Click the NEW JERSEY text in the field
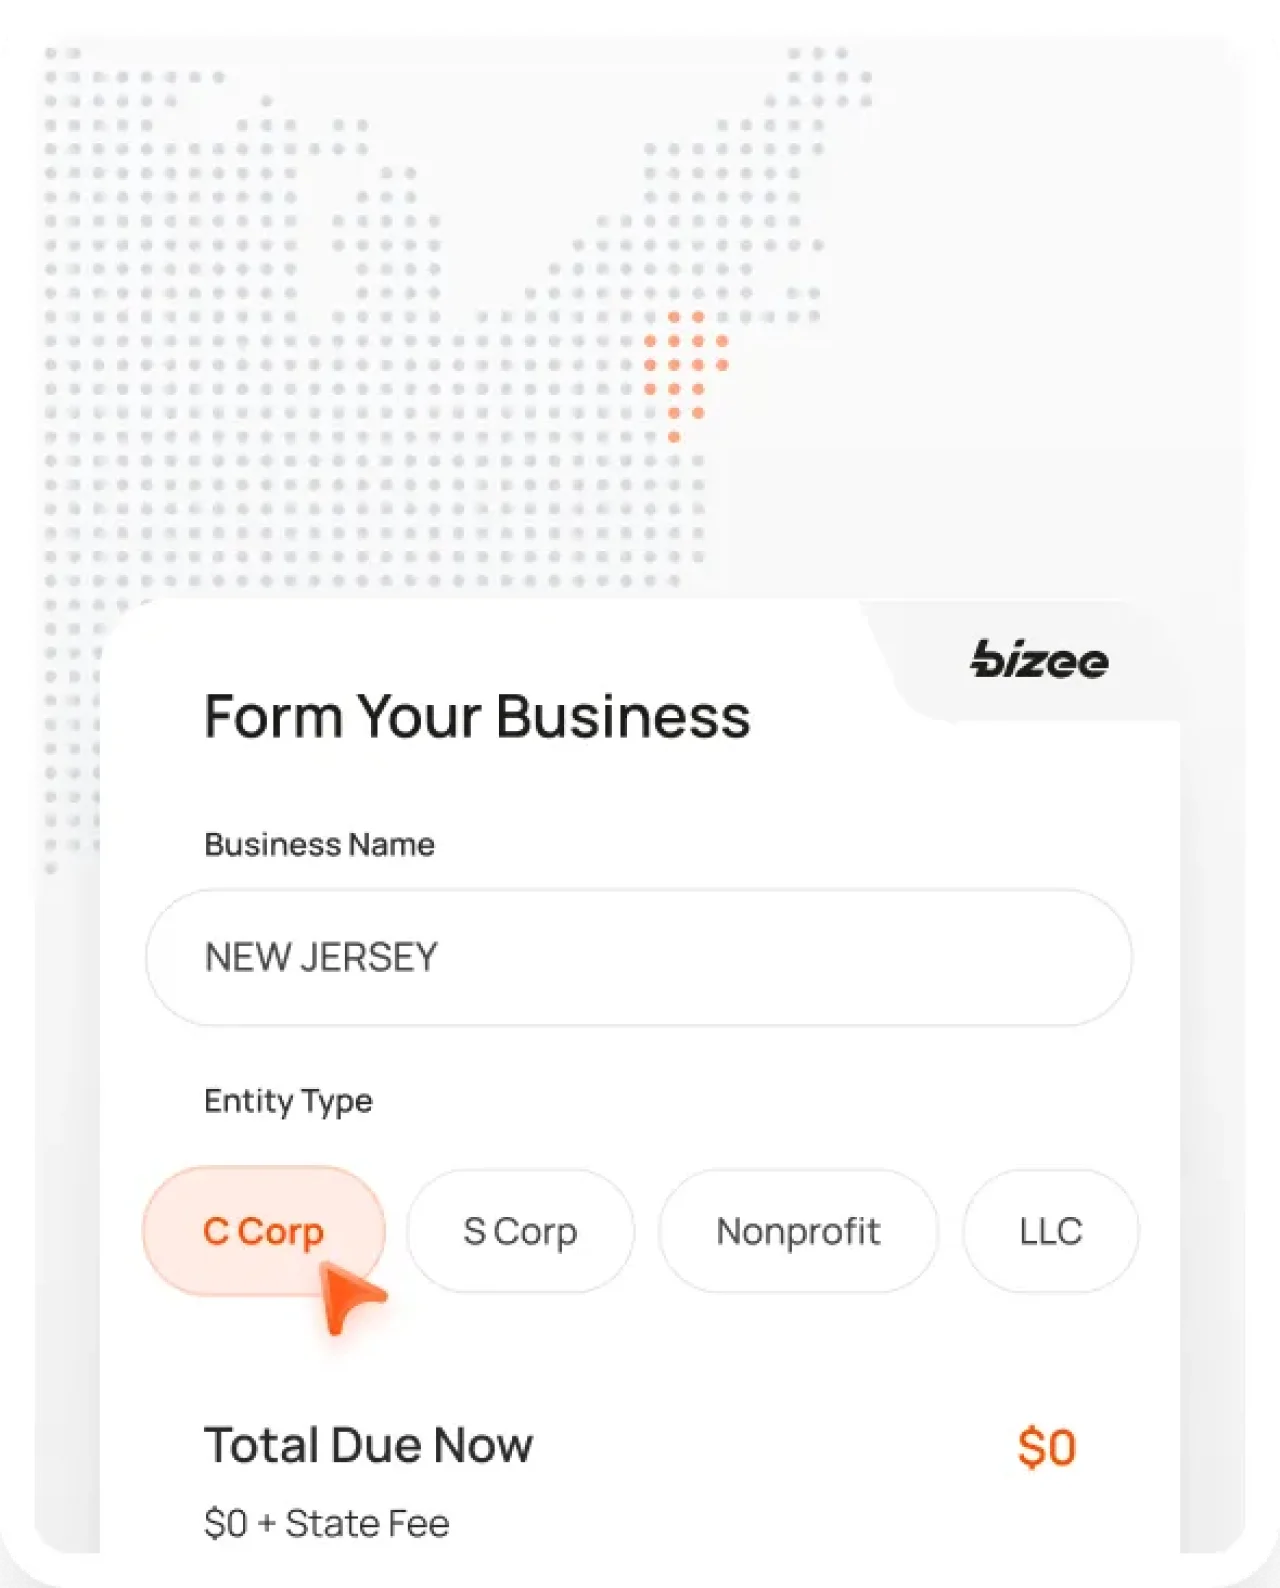The width and height of the screenshot is (1280, 1588). pyautogui.click(x=322, y=957)
